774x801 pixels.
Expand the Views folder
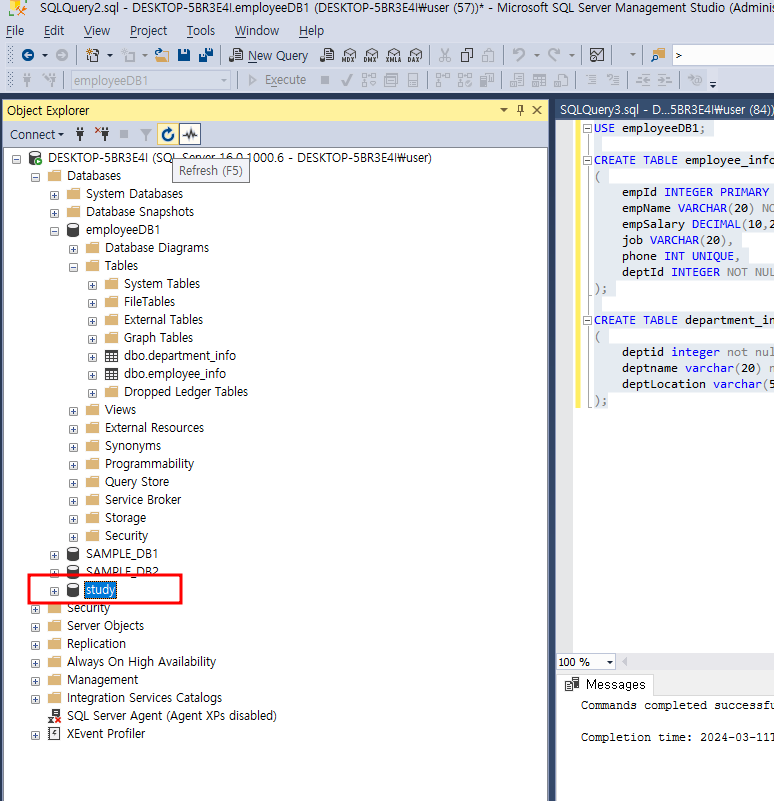(x=74, y=411)
